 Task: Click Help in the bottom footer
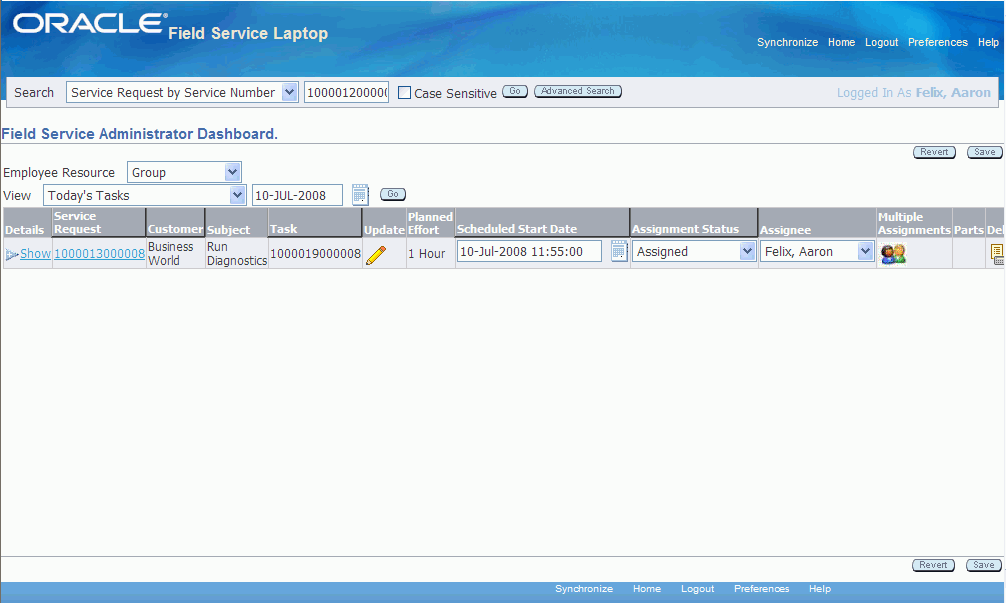(820, 589)
